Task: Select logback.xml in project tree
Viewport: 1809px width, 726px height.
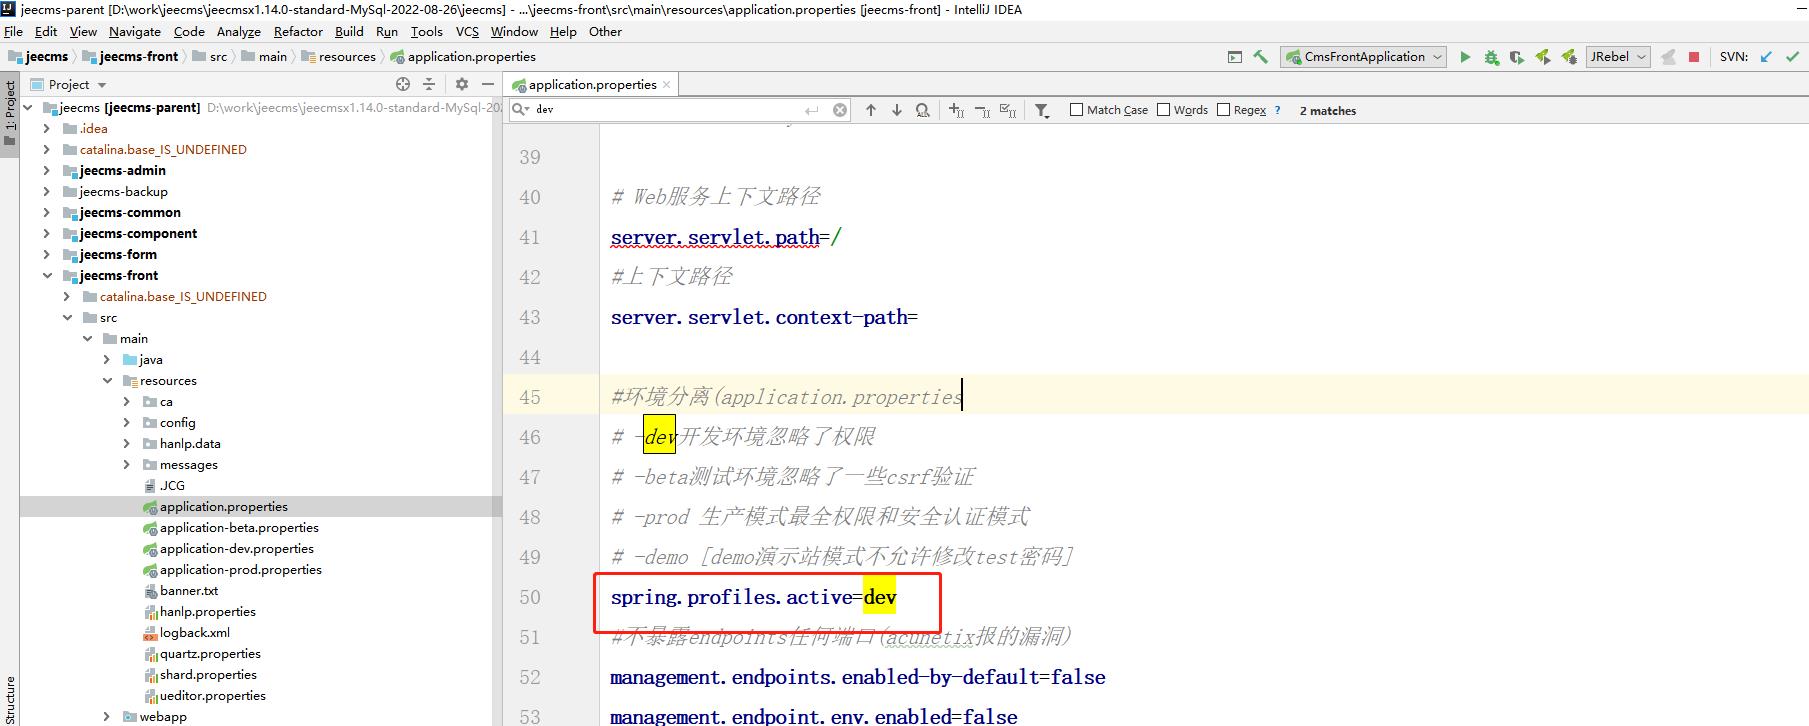Action: (195, 633)
